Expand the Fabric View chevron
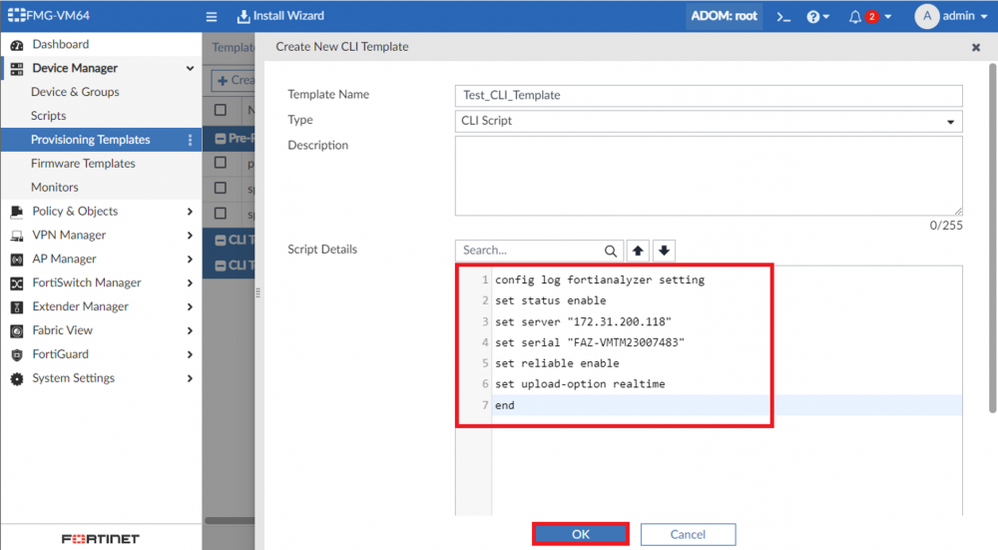 (190, 330)
